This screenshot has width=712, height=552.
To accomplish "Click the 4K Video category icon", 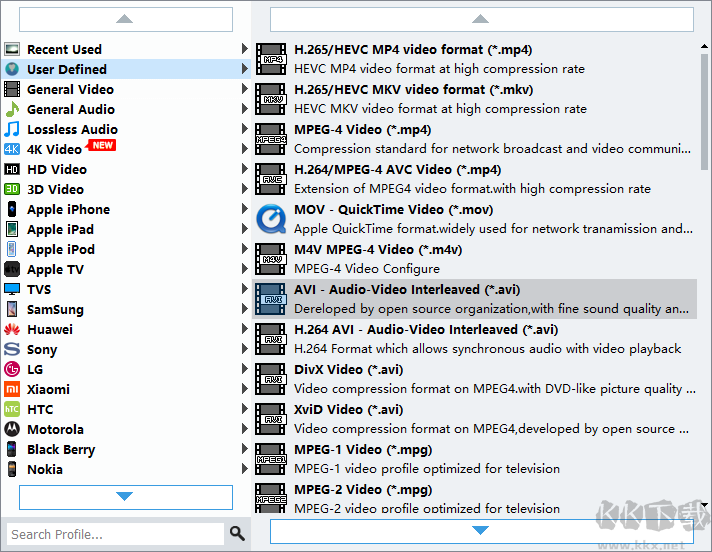I will pyautogui.click(x=12, y=149).
